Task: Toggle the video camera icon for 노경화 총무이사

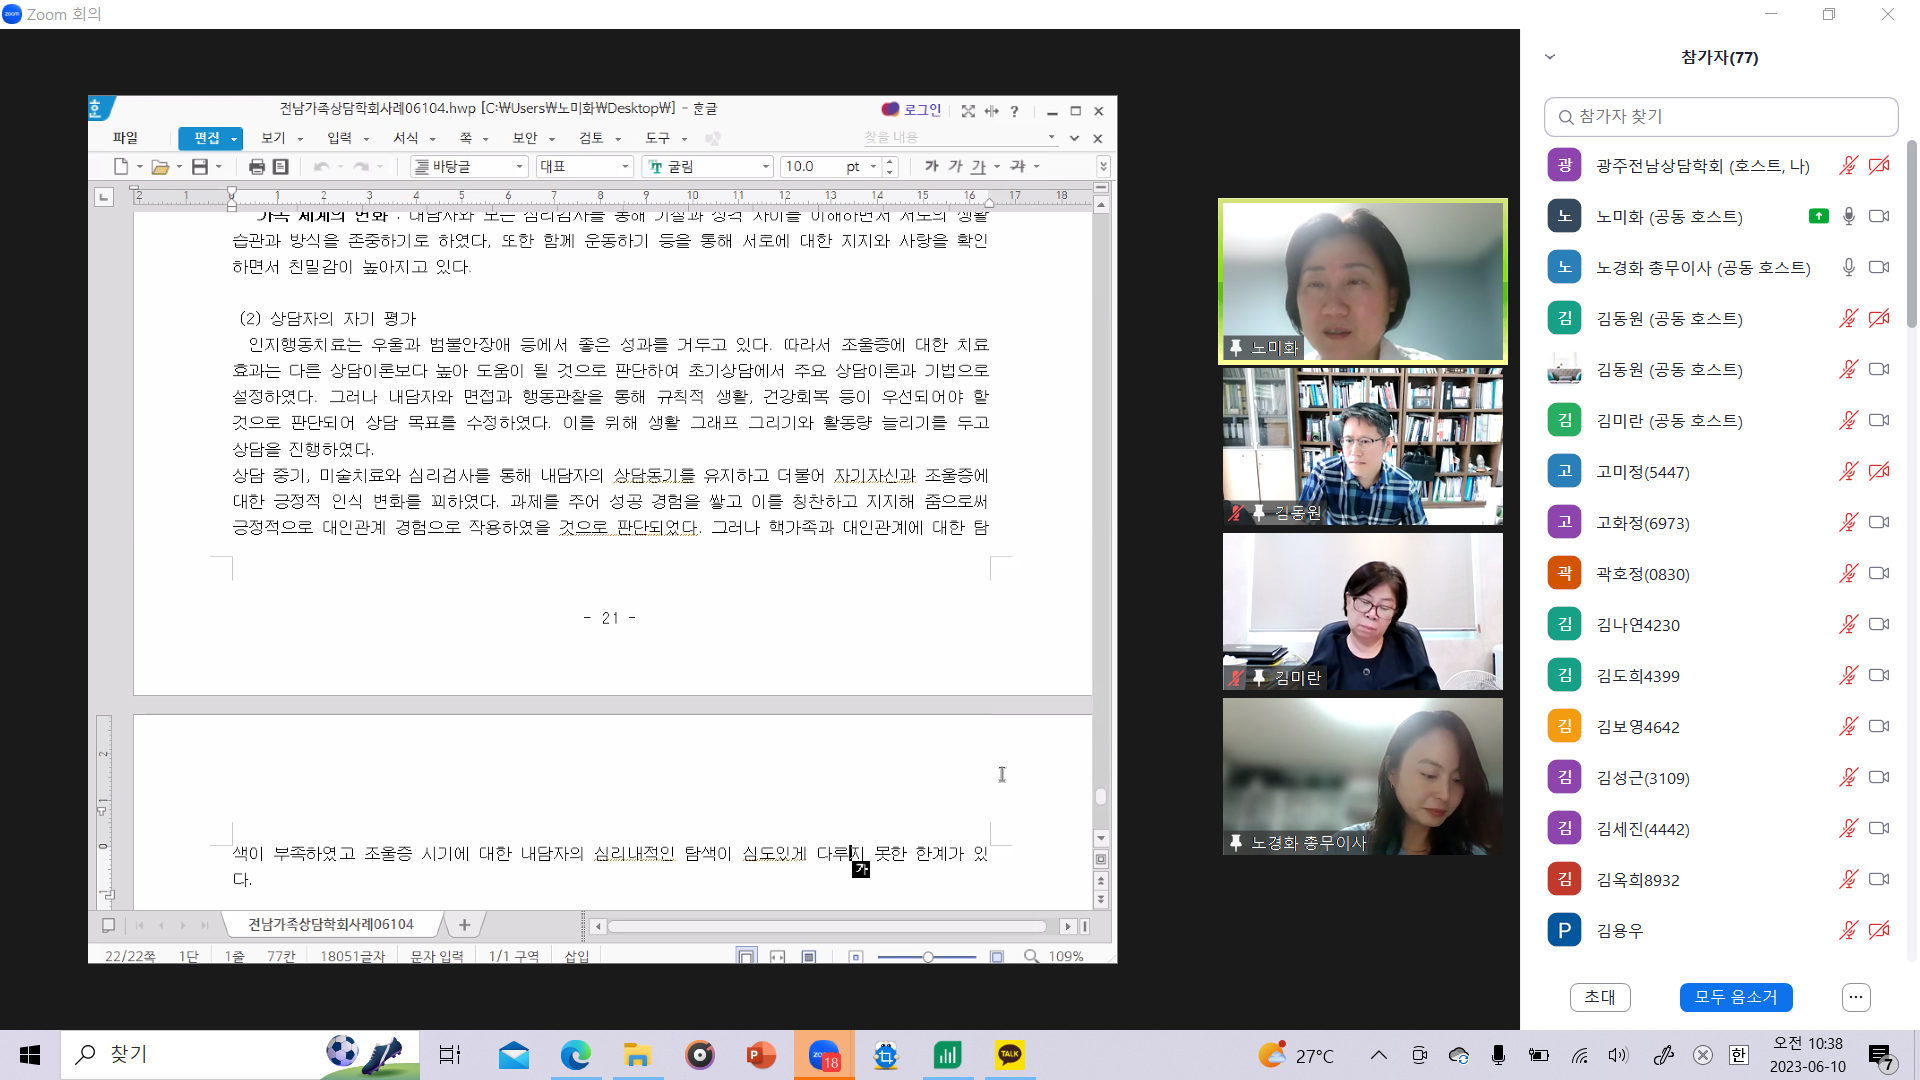Action: click(x=1879, y=267)
